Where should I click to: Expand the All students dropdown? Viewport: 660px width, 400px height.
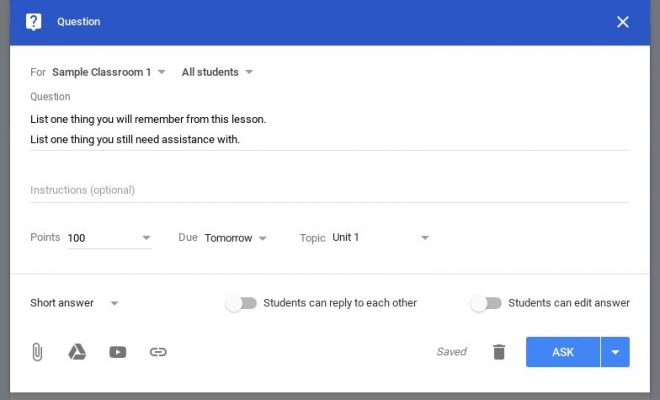click(x=217, y=72)
